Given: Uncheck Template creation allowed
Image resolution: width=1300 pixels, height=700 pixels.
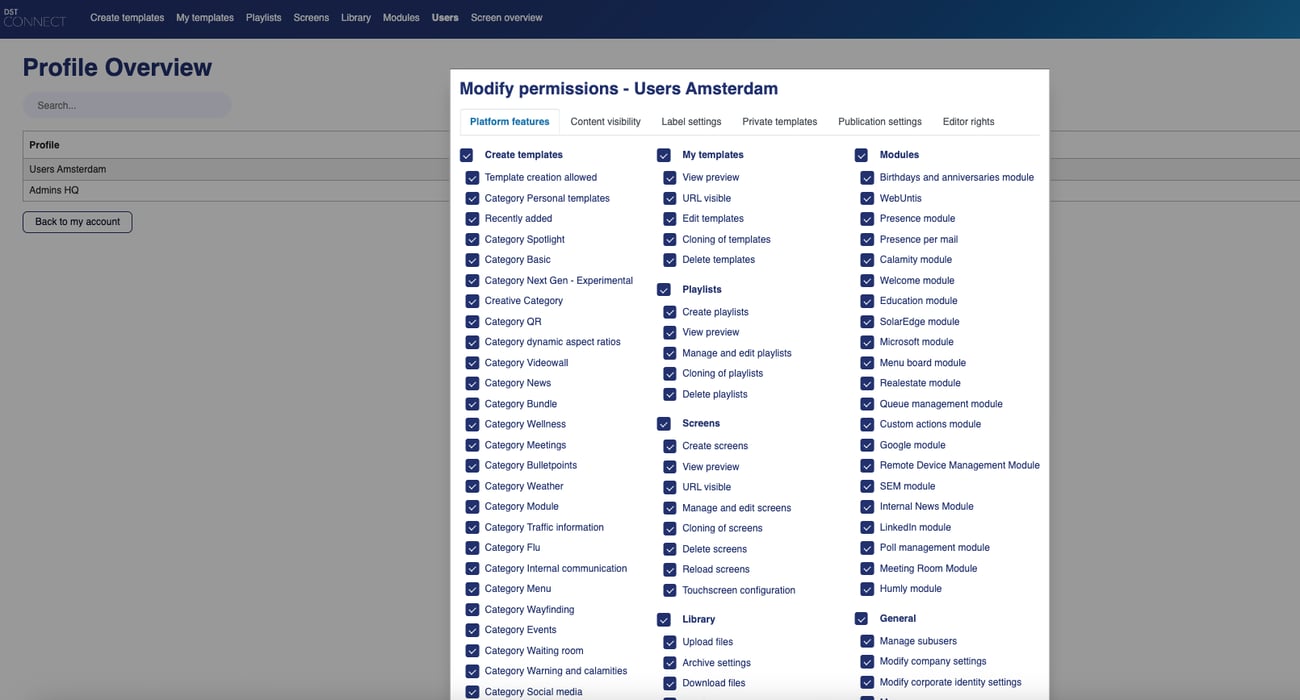Looking at the screenshot, I should coord(472,177).
